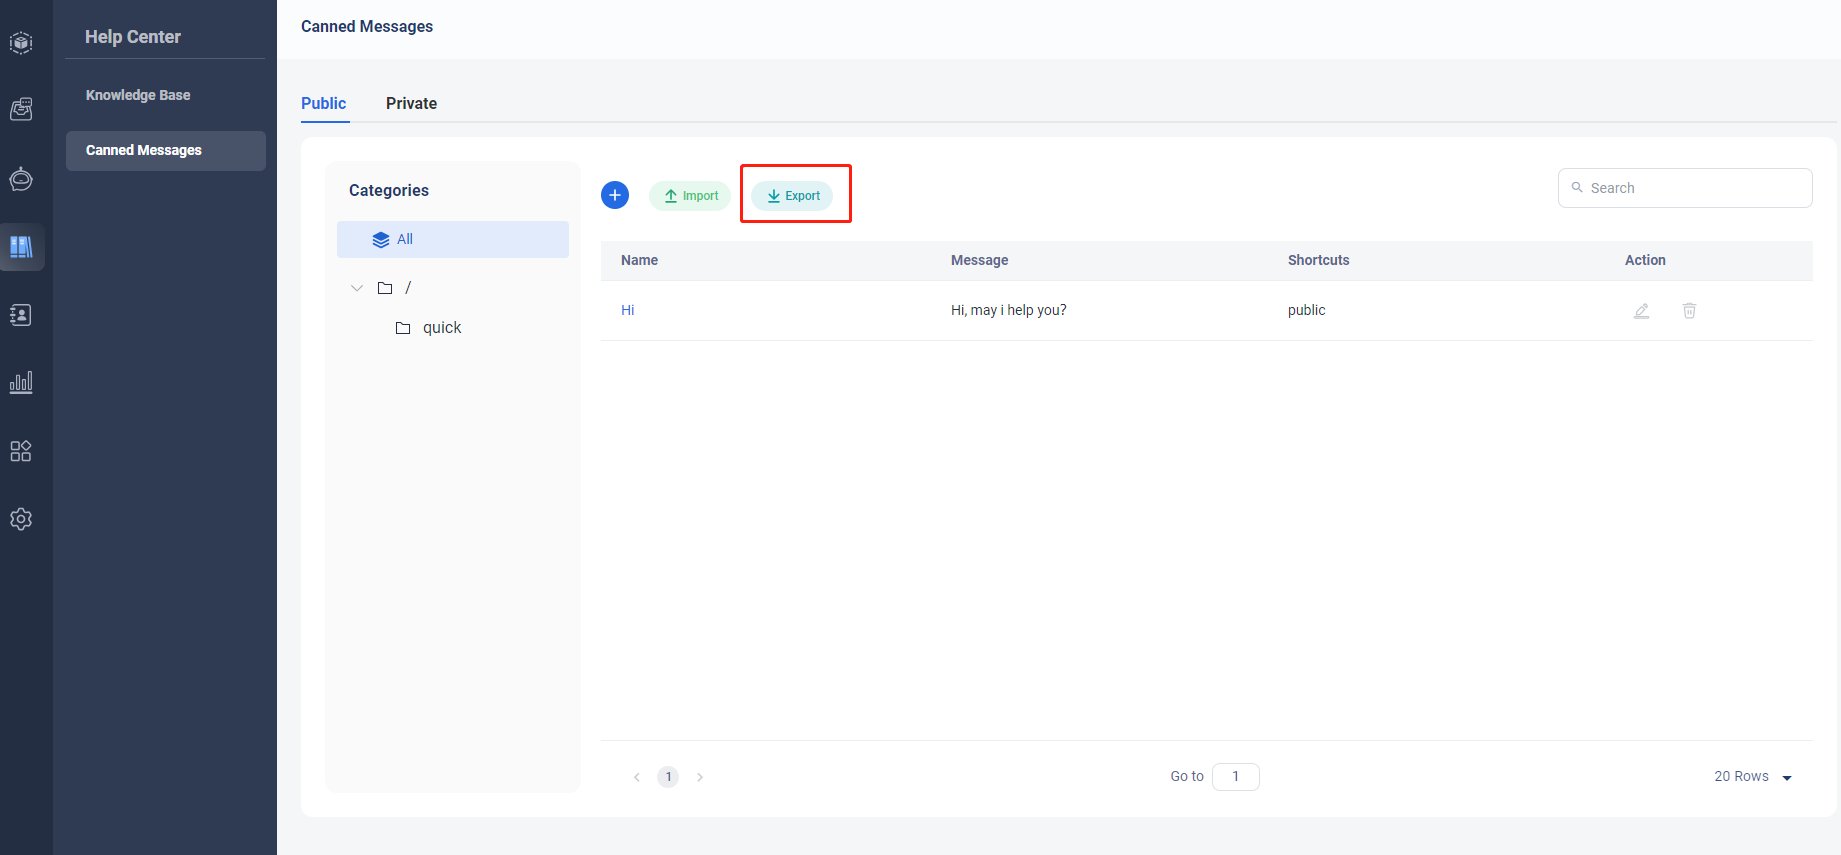
Task: Open the apps grid icon in sidebar
Action: tap(21, 451)
